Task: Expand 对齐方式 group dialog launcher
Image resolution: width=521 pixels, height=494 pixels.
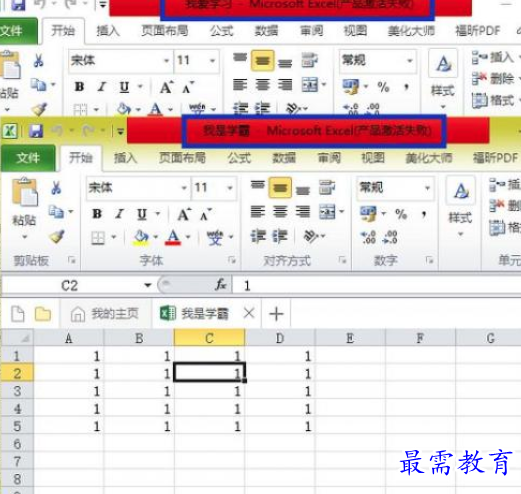Action: [x=342, y=260]
